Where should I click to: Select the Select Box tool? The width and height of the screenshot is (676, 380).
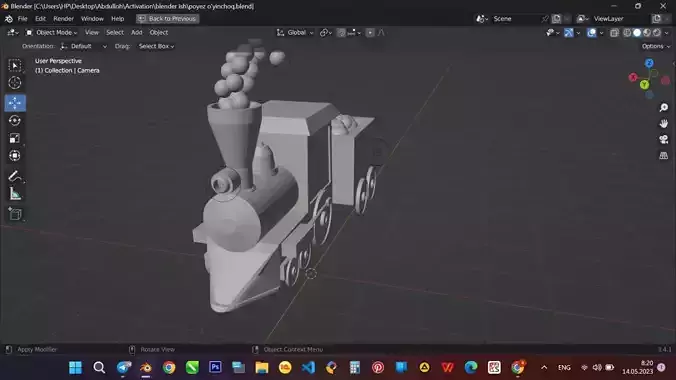click(x=15, y=65)
